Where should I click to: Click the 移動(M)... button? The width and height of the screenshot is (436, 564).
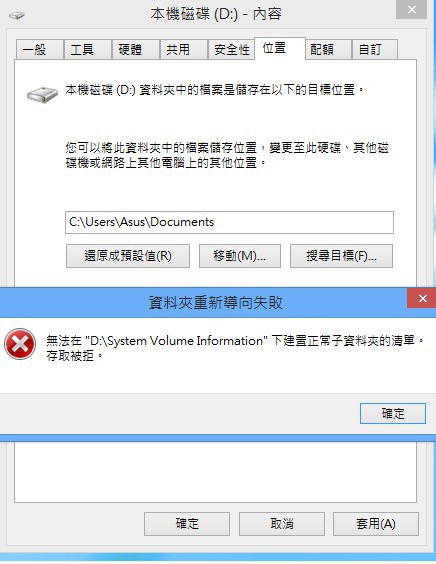point(240,256)
